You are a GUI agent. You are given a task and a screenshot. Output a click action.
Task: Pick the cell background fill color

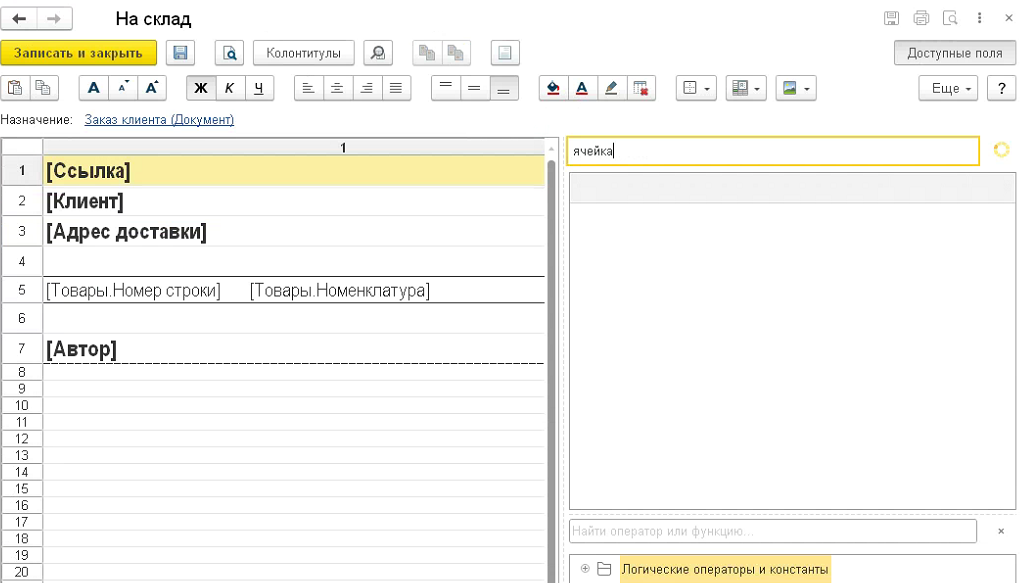553,88
